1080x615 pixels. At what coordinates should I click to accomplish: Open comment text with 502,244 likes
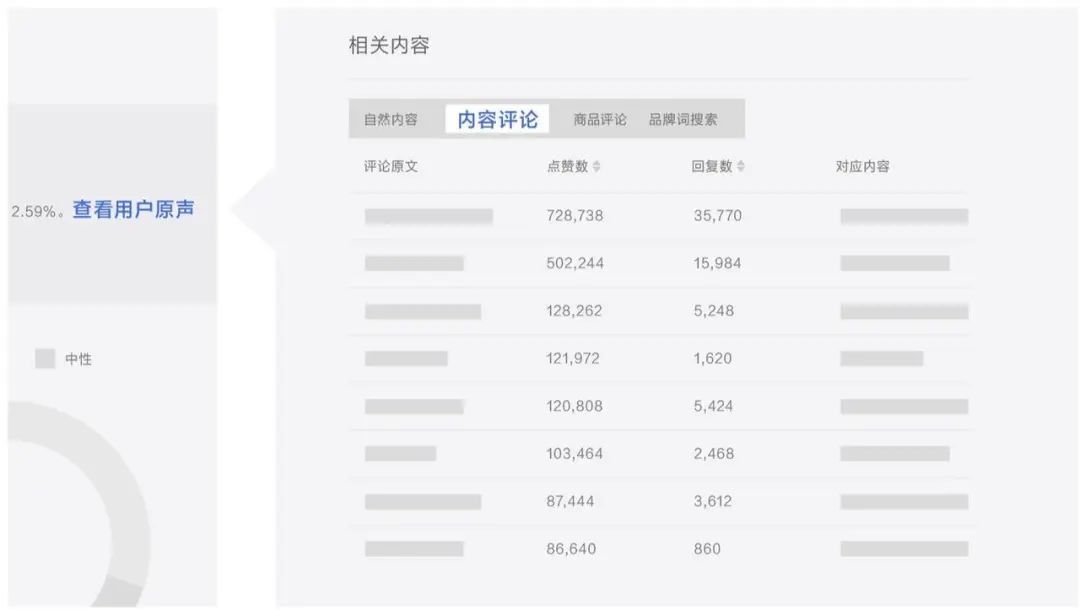(x=414, y=263)
